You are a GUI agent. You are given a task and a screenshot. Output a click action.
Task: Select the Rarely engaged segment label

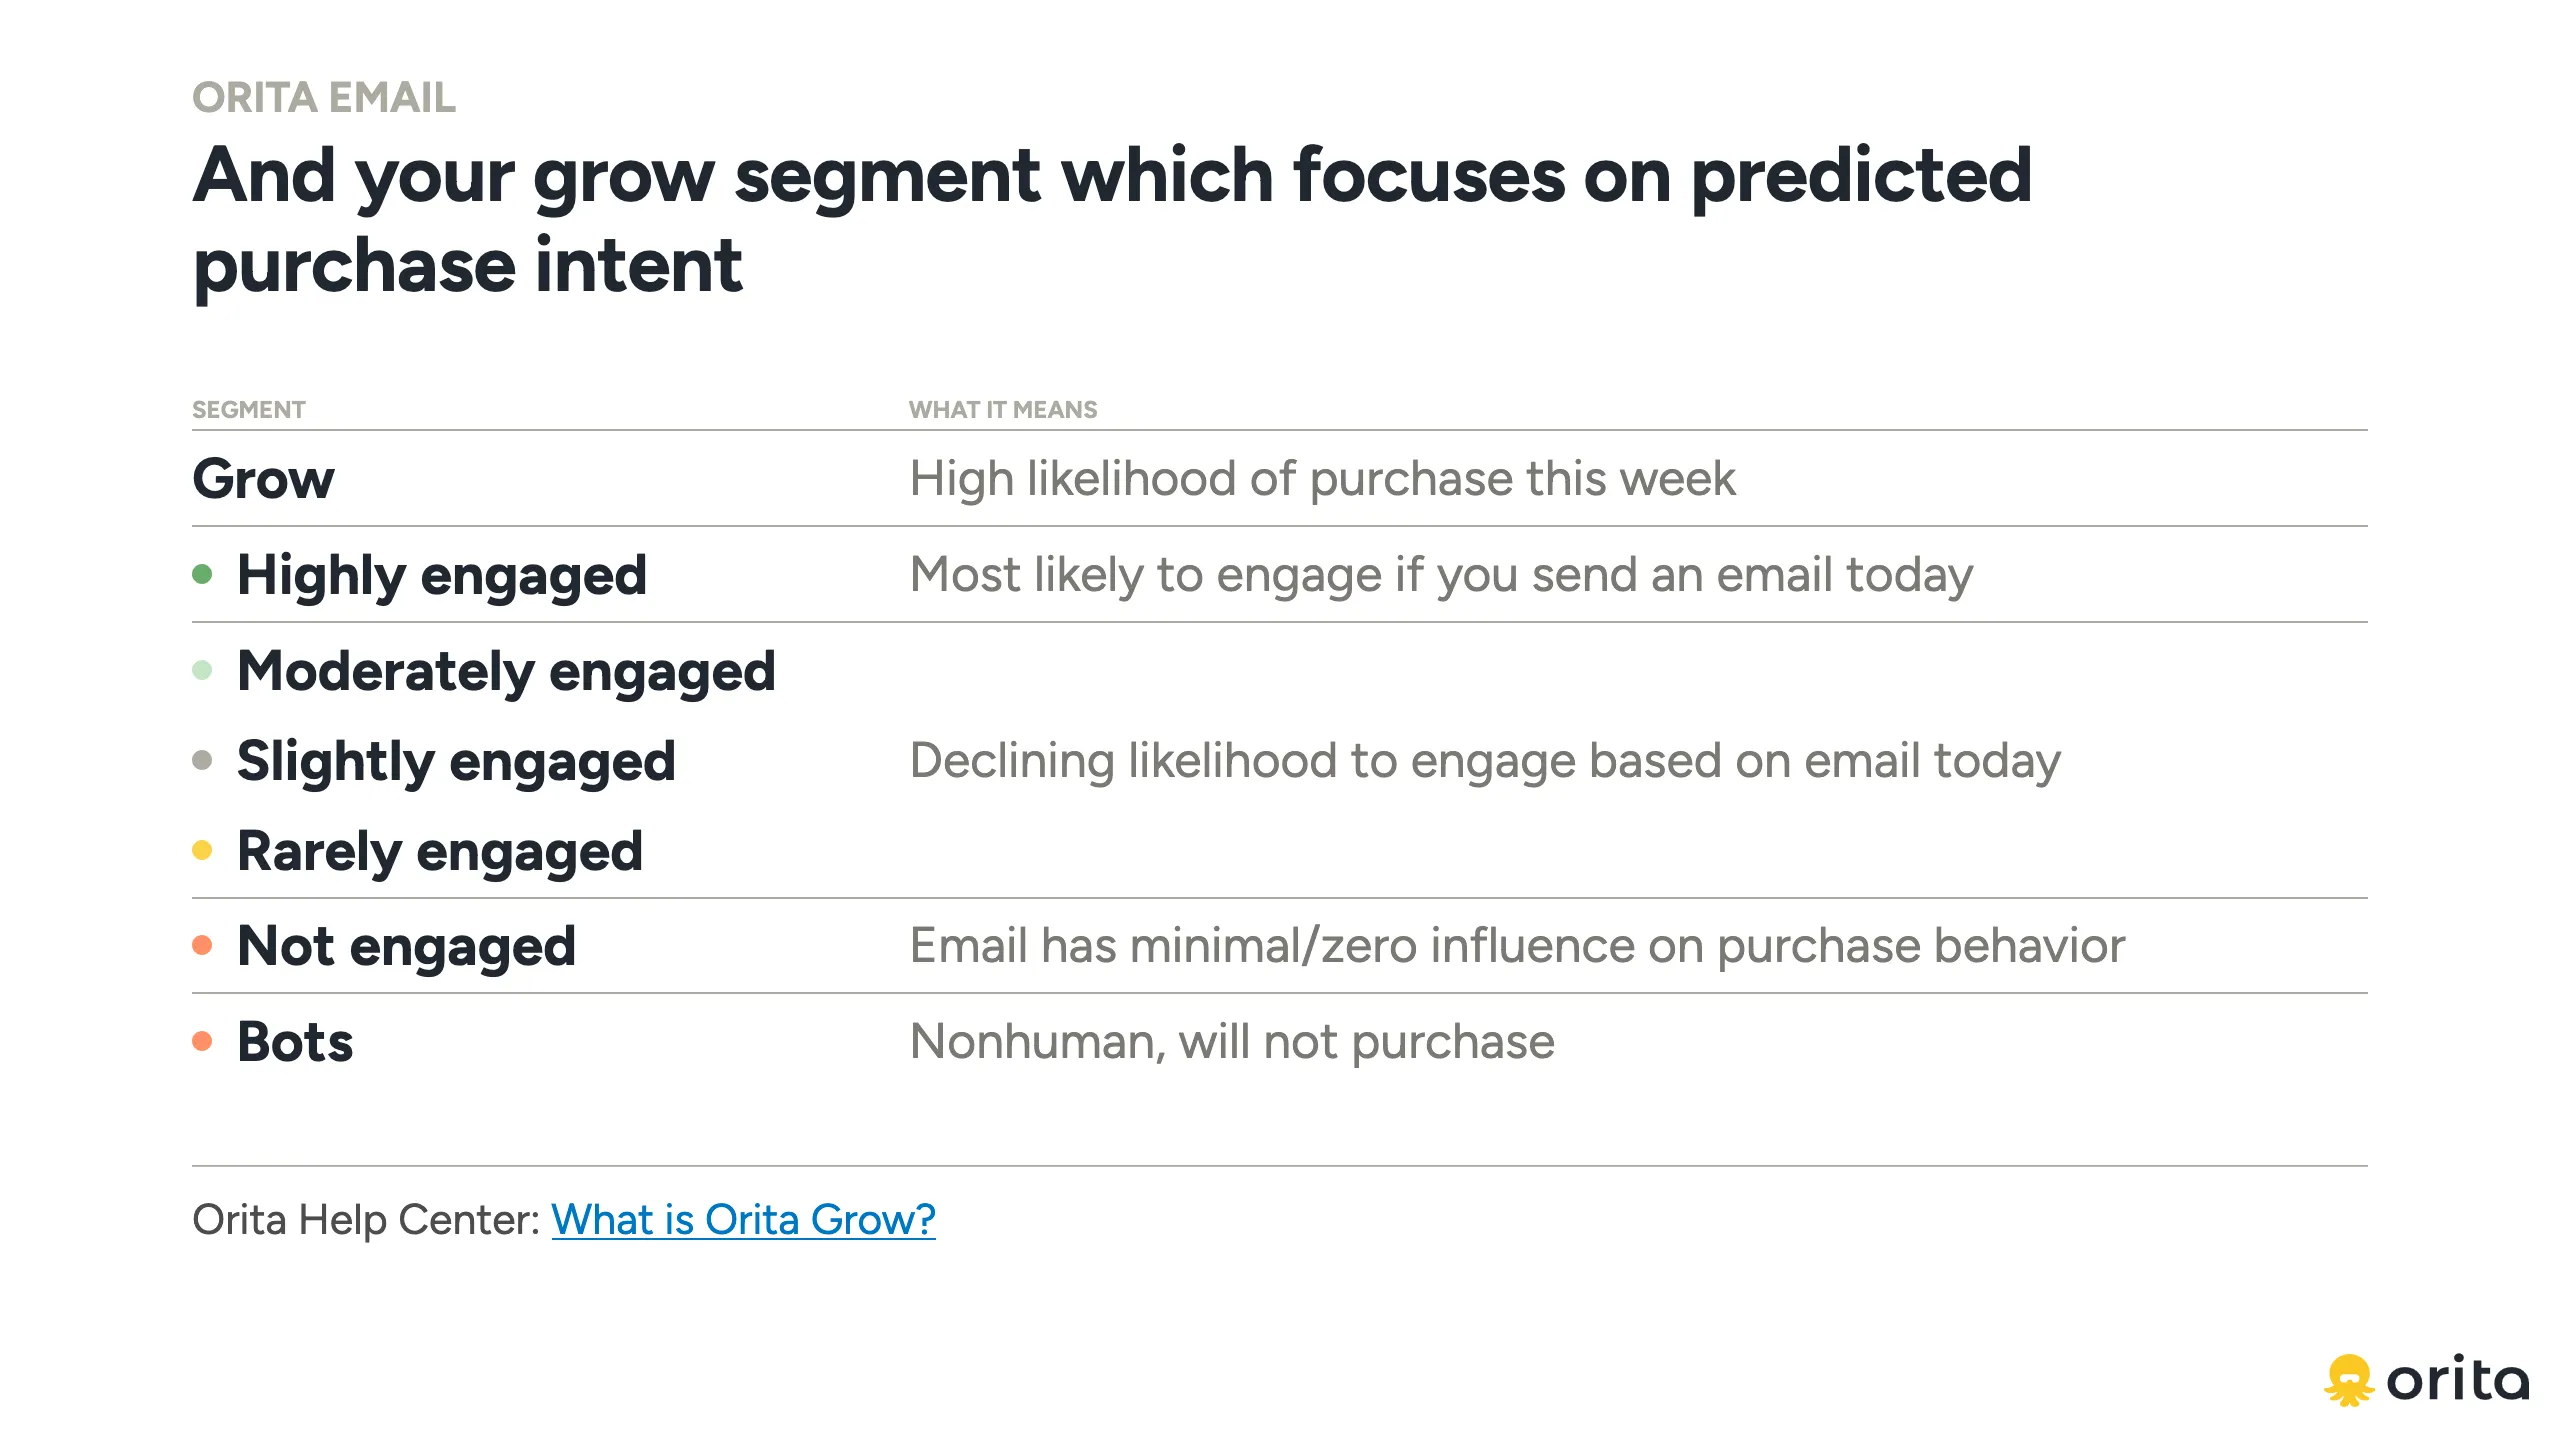[x=440, y=852]
